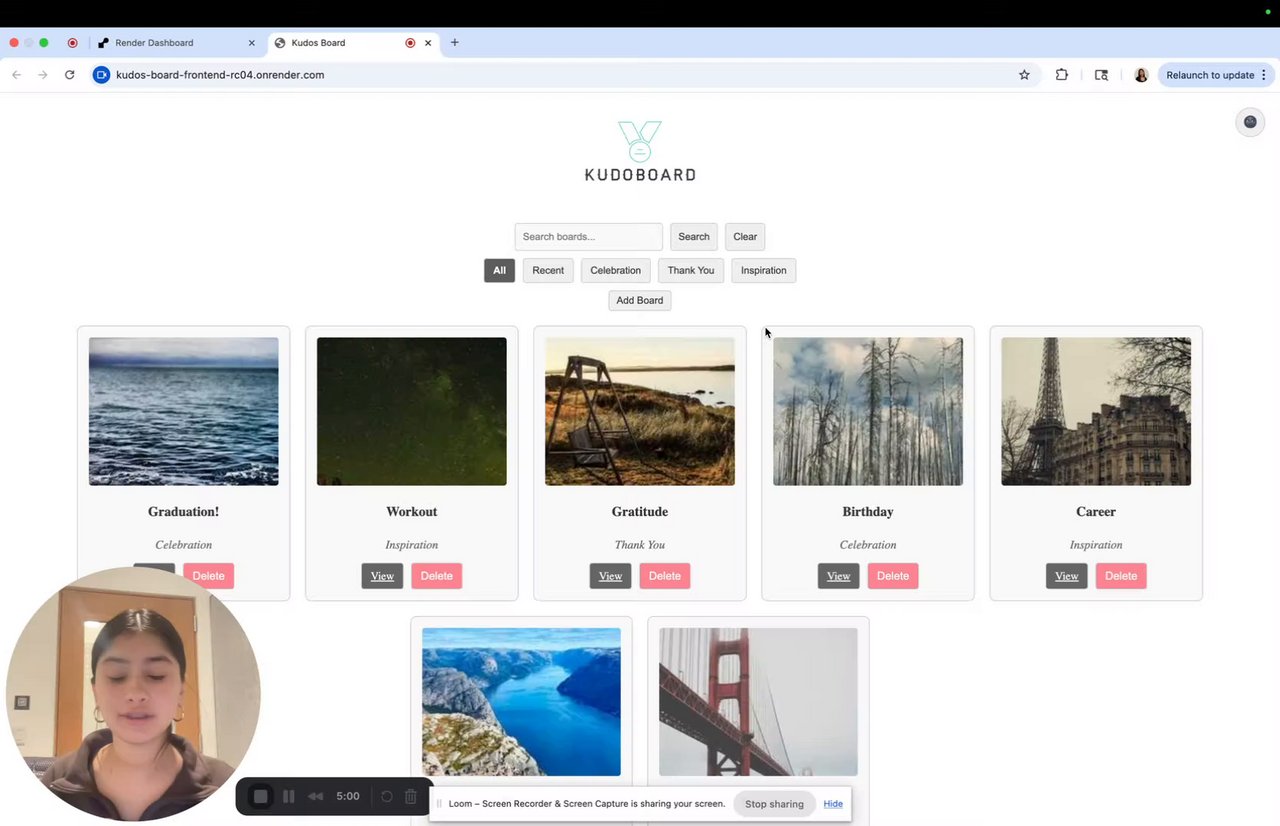This screenshot has width=1280, height=826.
Task: Click the Gratitude board title
Action: [640, 512]
